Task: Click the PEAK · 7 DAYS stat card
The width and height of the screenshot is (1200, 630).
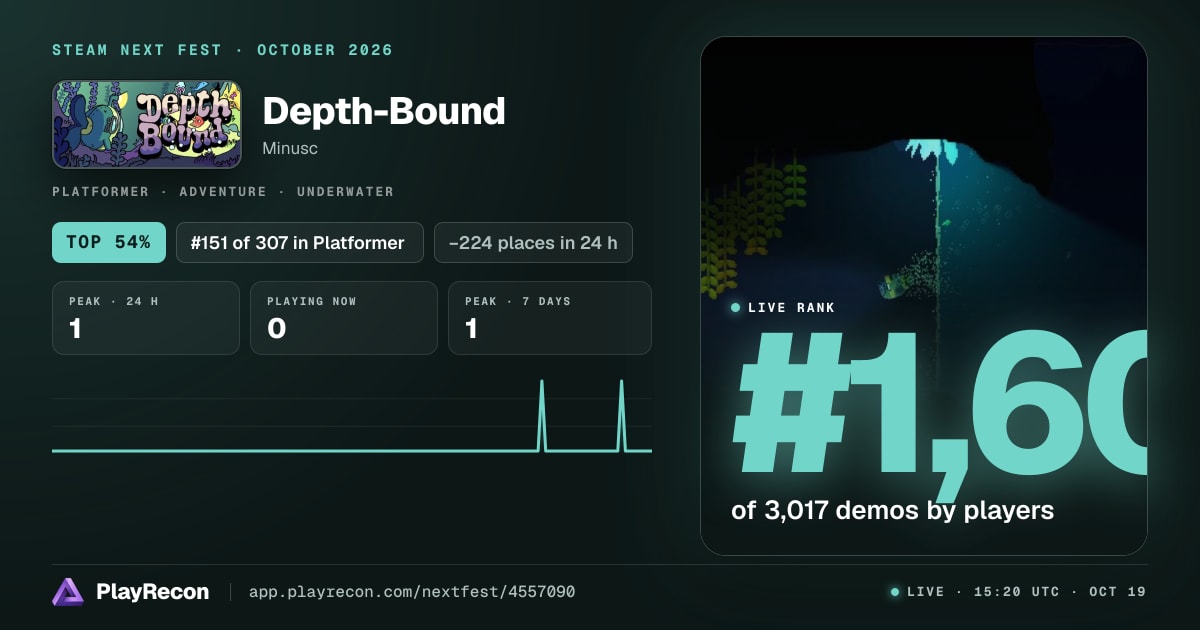Action: [550, 318]
